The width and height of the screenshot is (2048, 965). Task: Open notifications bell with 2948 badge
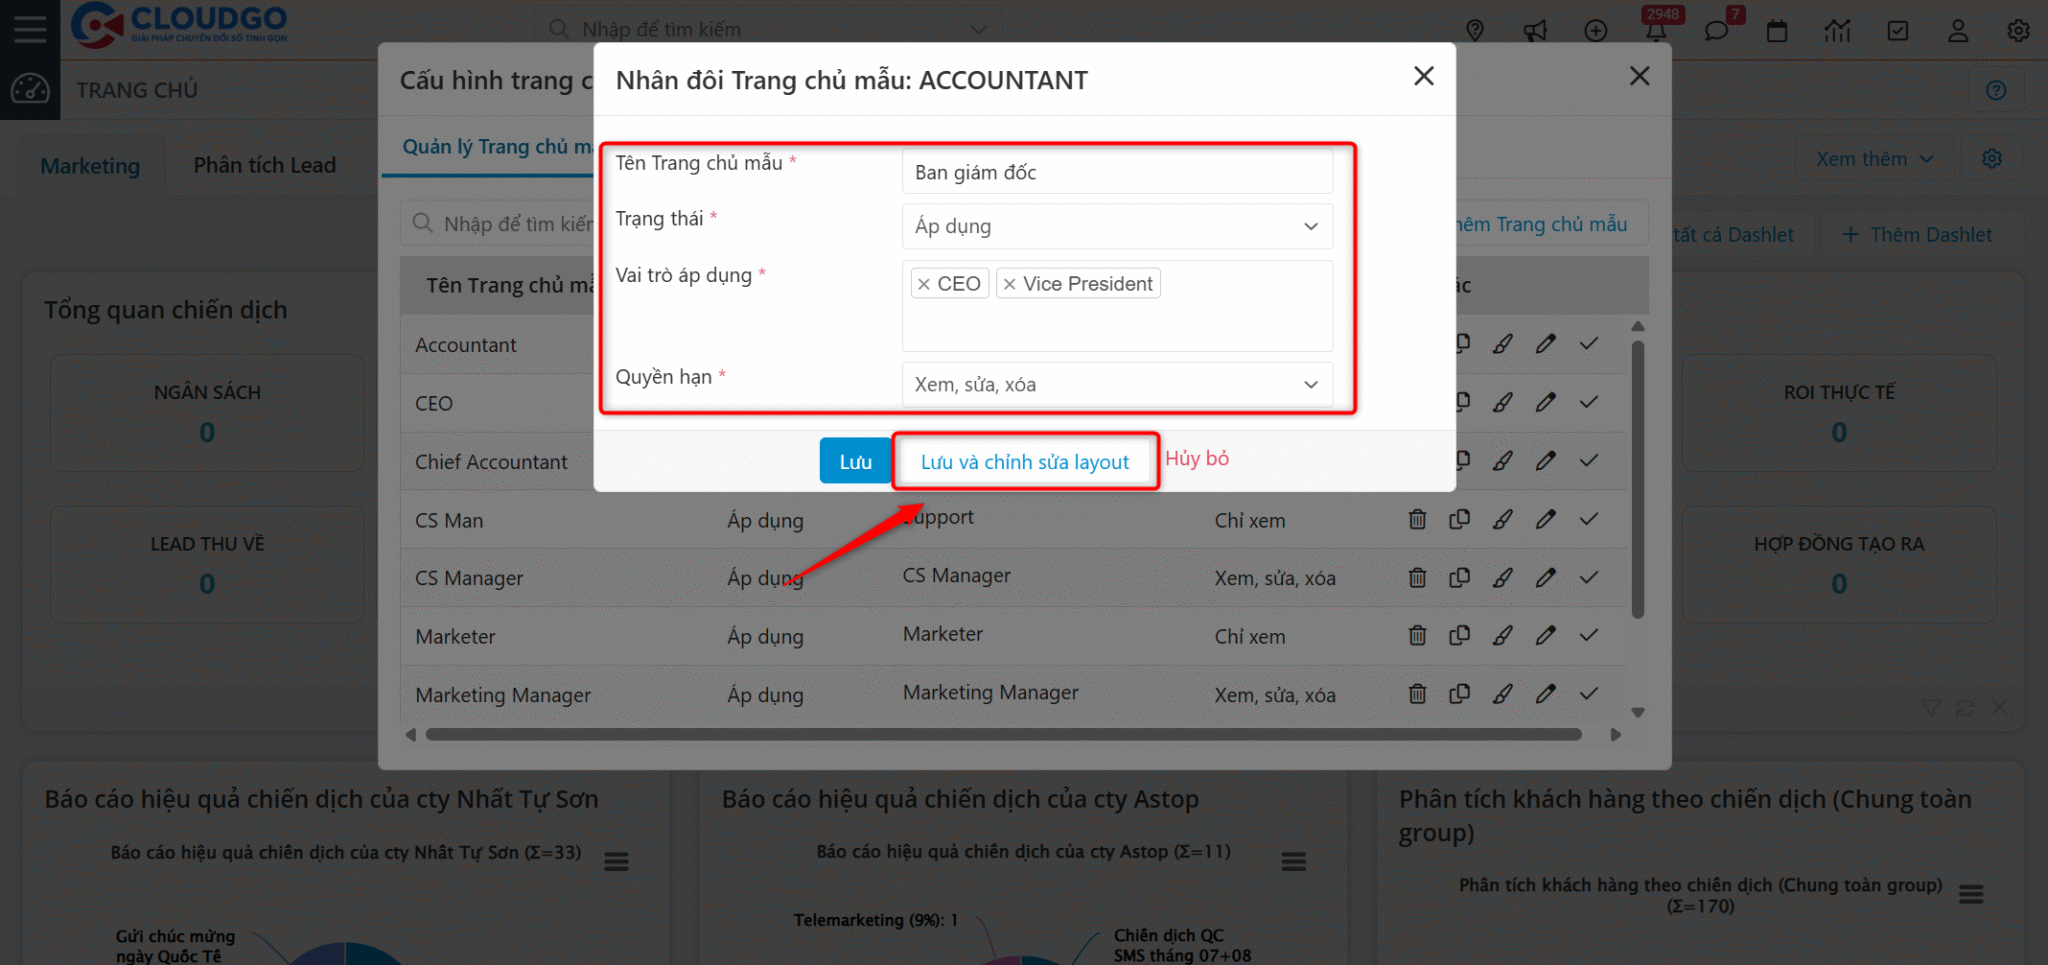click(1656, 30)
